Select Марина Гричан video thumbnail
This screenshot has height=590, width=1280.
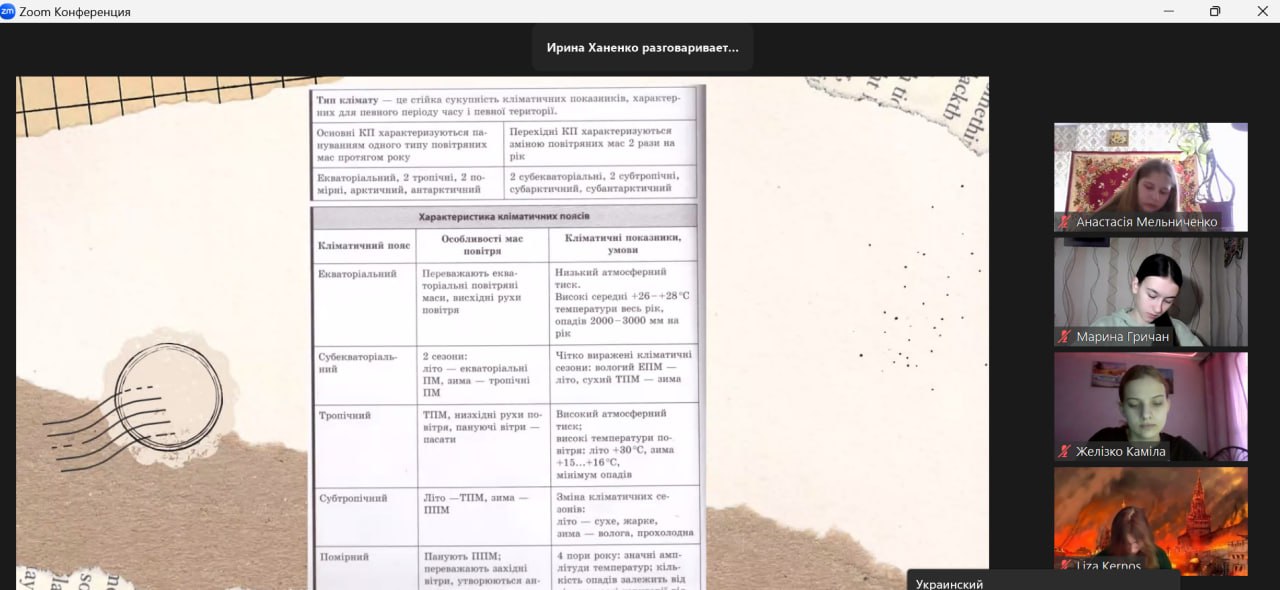(1151, 292)
